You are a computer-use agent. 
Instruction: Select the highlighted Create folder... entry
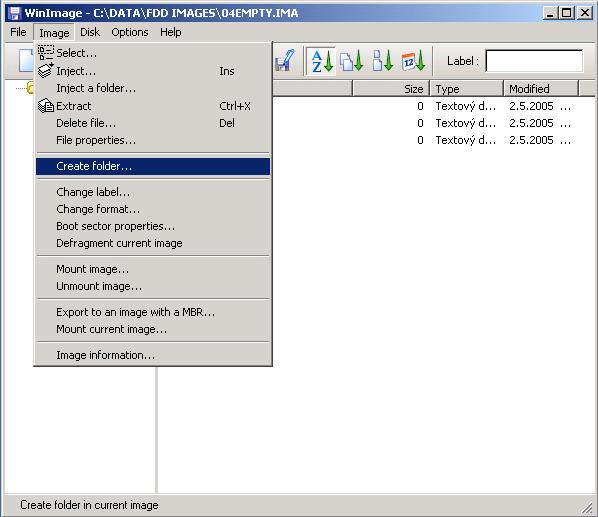(153, 166)
